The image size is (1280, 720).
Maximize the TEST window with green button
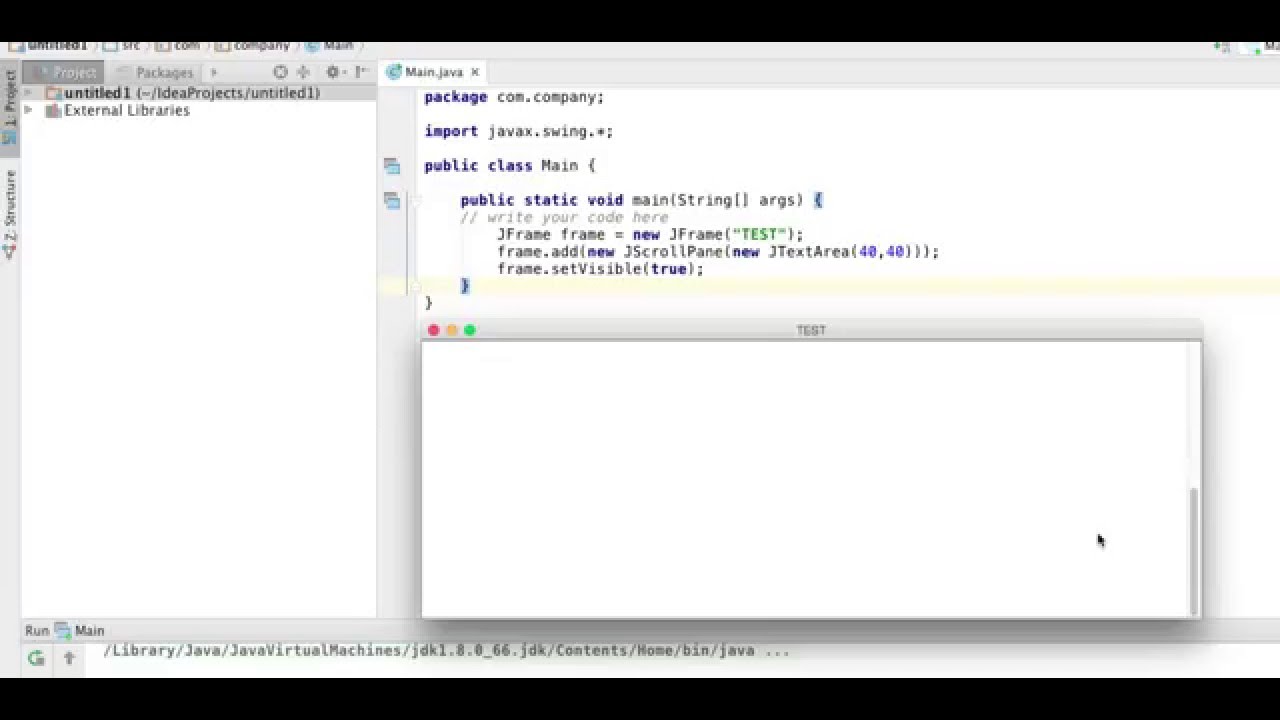tap(470, 330)
